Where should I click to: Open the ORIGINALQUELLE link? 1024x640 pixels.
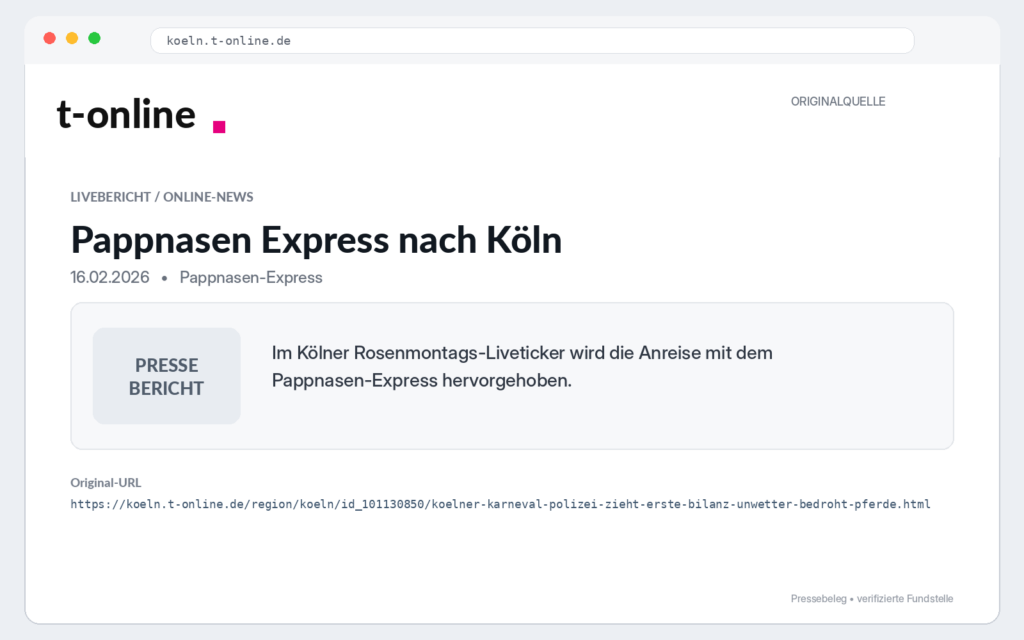pyautogui.click(x=838, y=101)
